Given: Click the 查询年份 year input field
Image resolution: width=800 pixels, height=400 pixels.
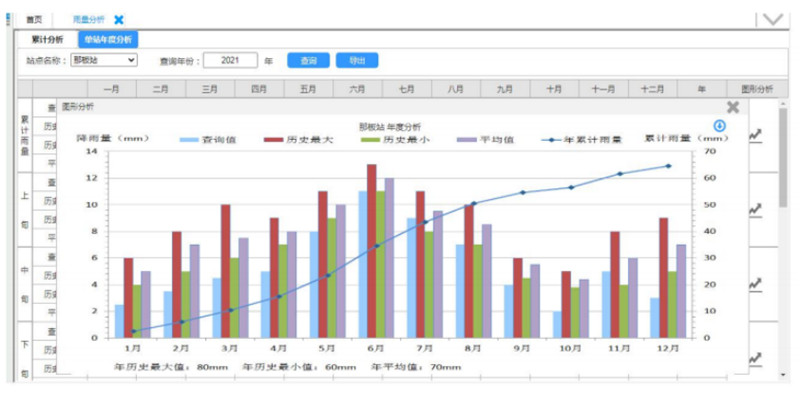Looking at the screenshot, I should point(230,61).
